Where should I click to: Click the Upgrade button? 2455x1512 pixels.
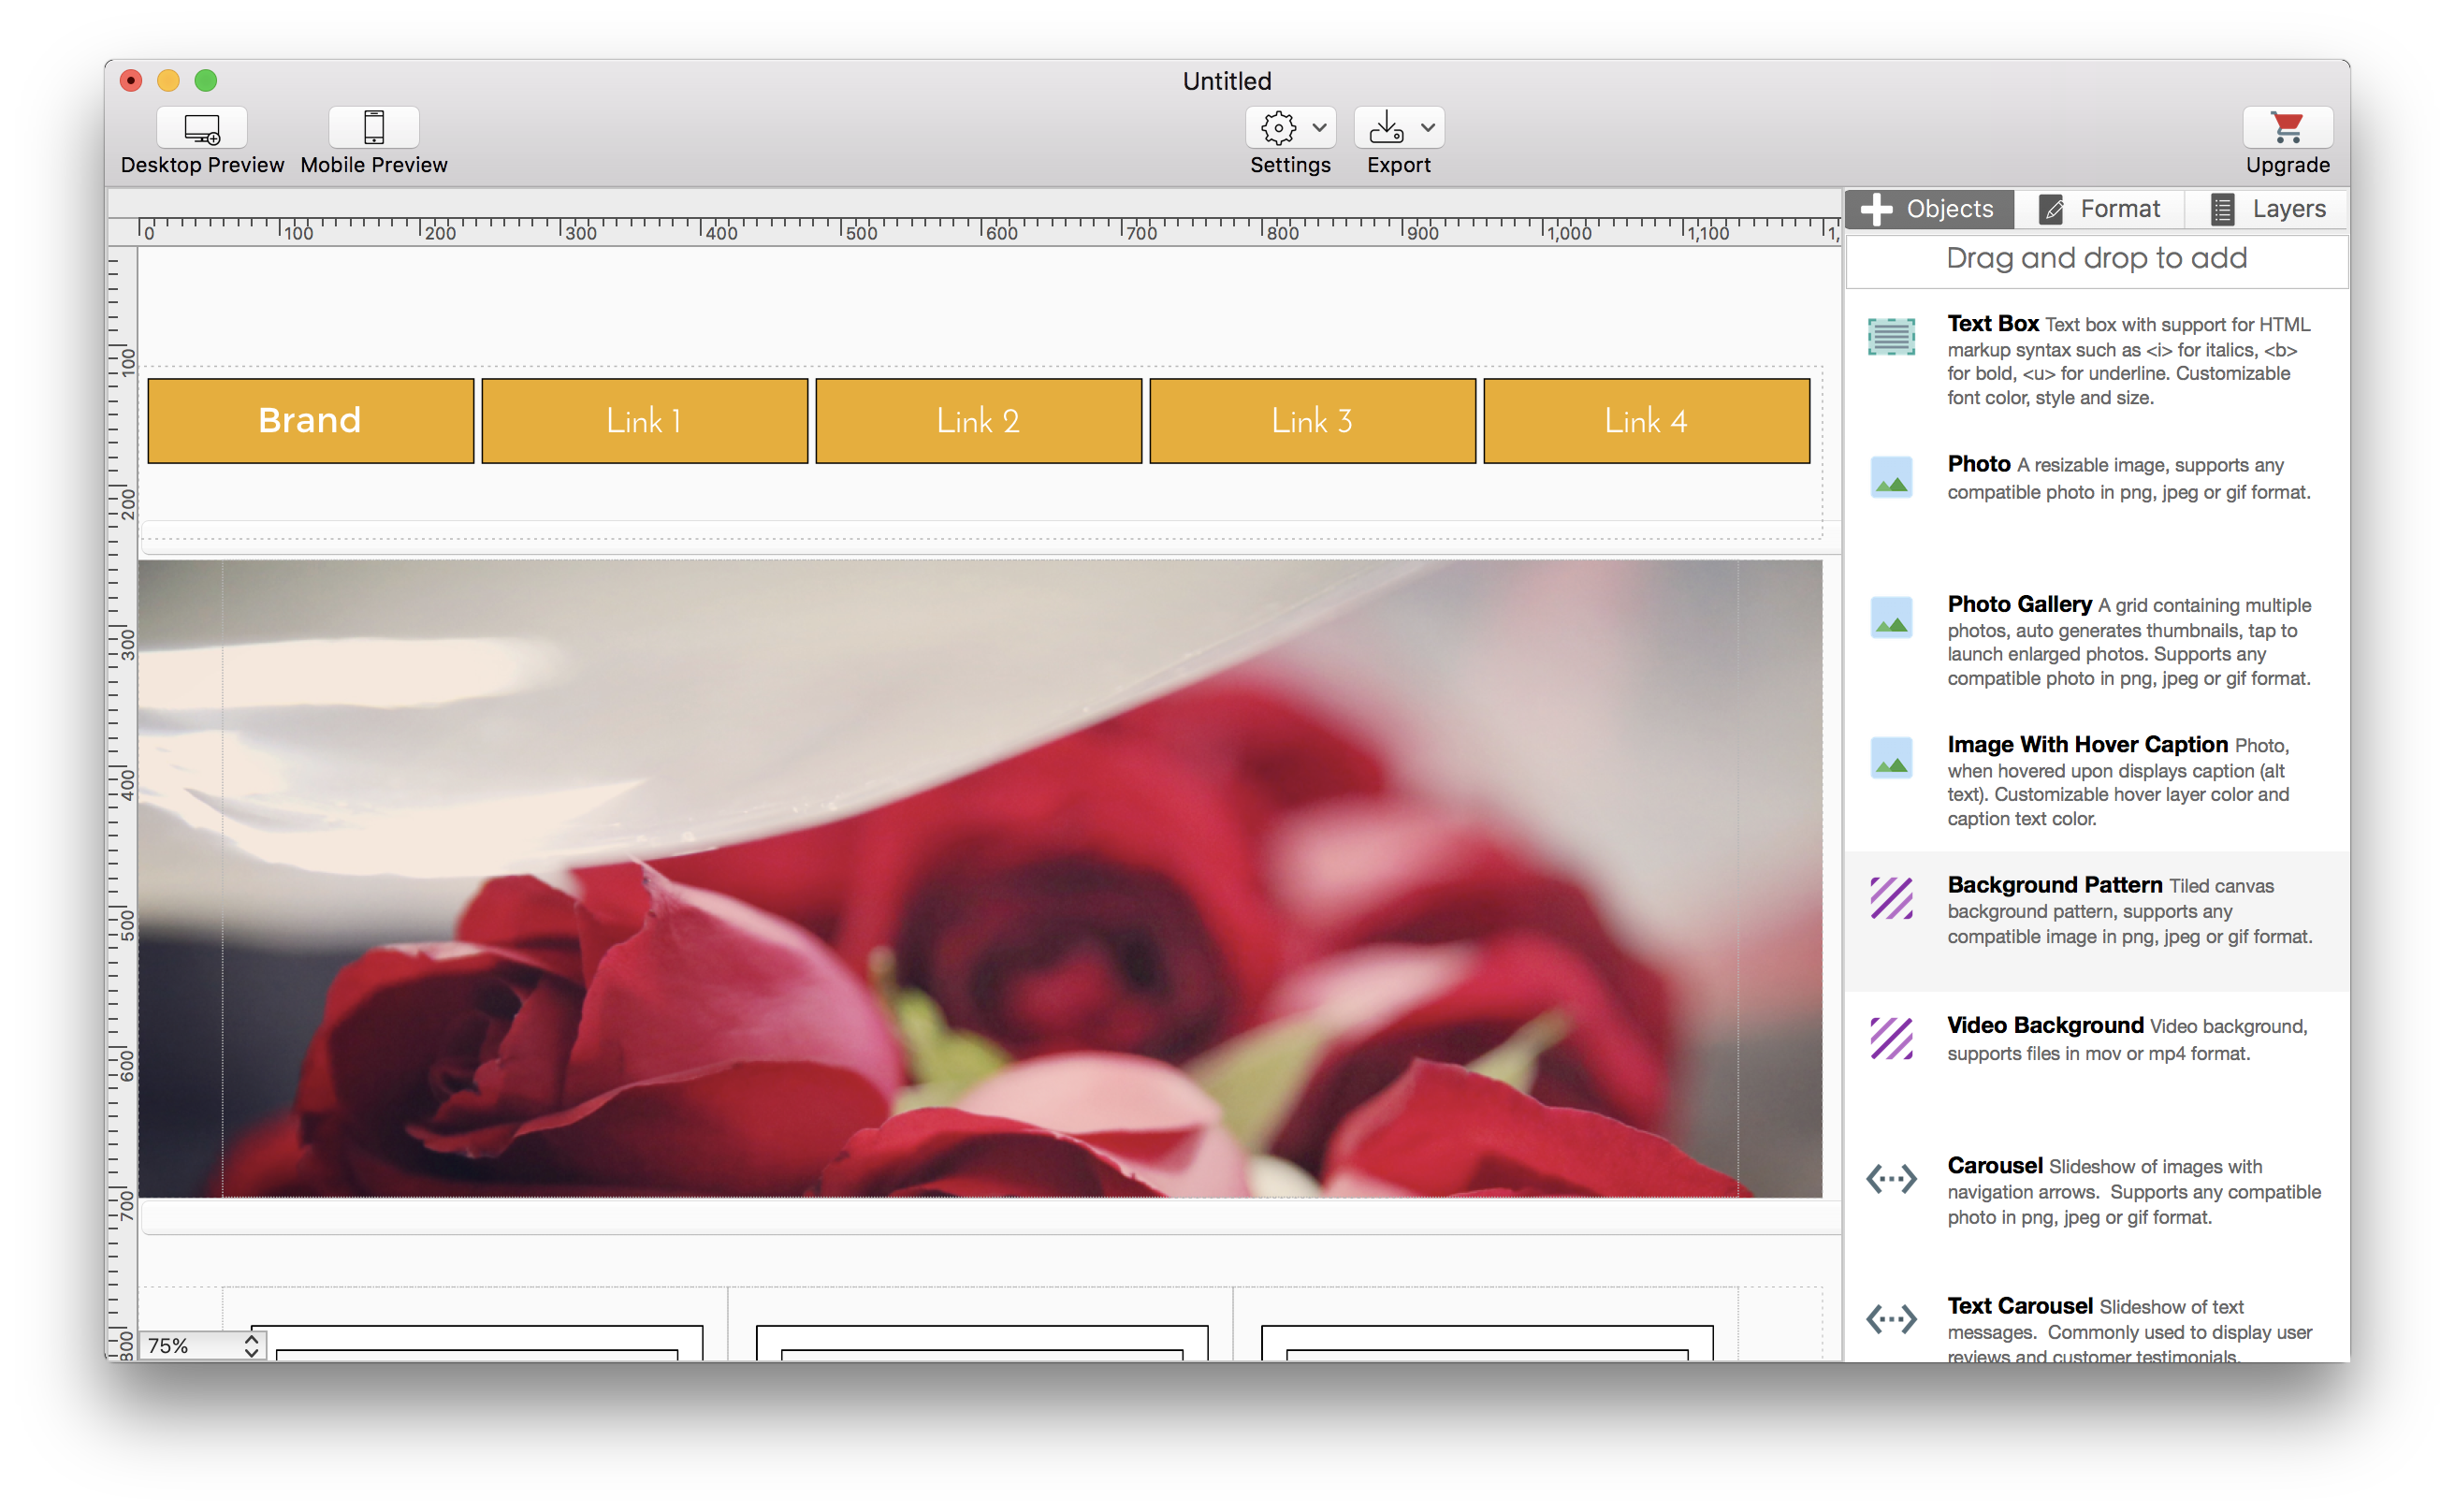point(2285,140)
